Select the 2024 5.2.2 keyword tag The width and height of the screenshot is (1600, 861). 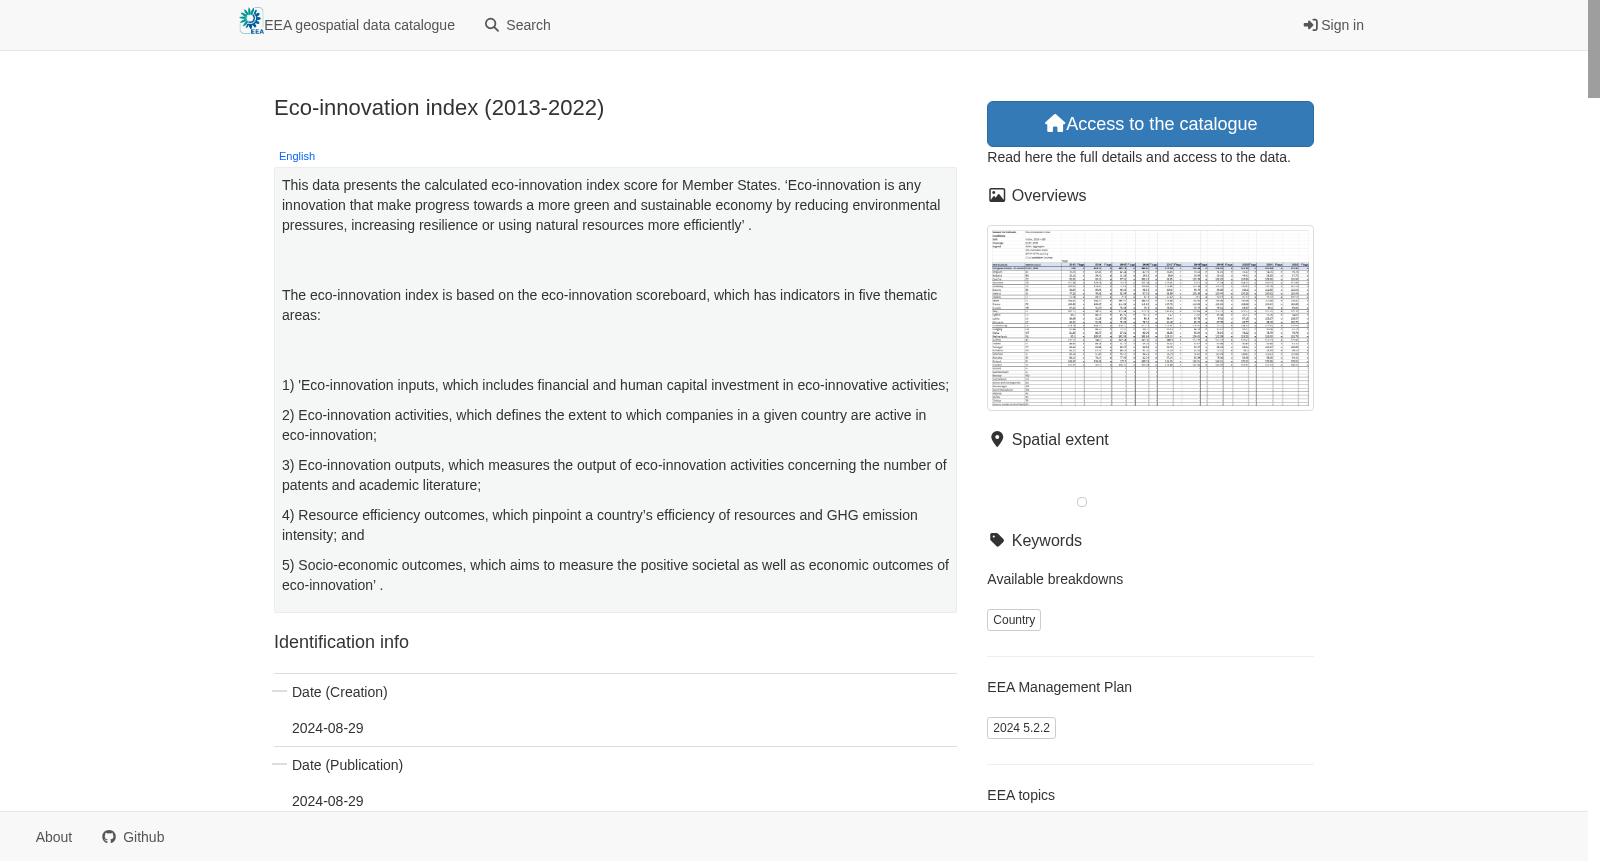pyautogui.click(x=1021, y=728)
